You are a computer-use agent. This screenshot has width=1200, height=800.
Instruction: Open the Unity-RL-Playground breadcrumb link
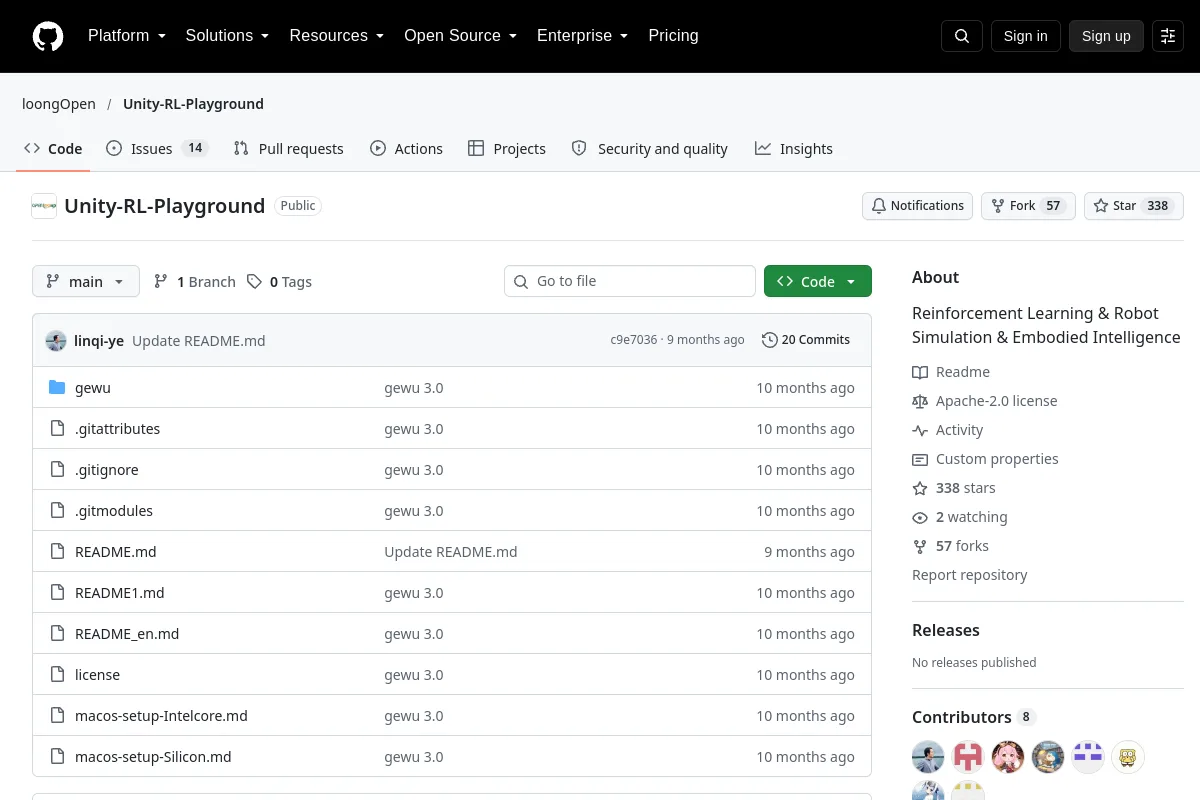pyautogui.click(x=193, y=104)
